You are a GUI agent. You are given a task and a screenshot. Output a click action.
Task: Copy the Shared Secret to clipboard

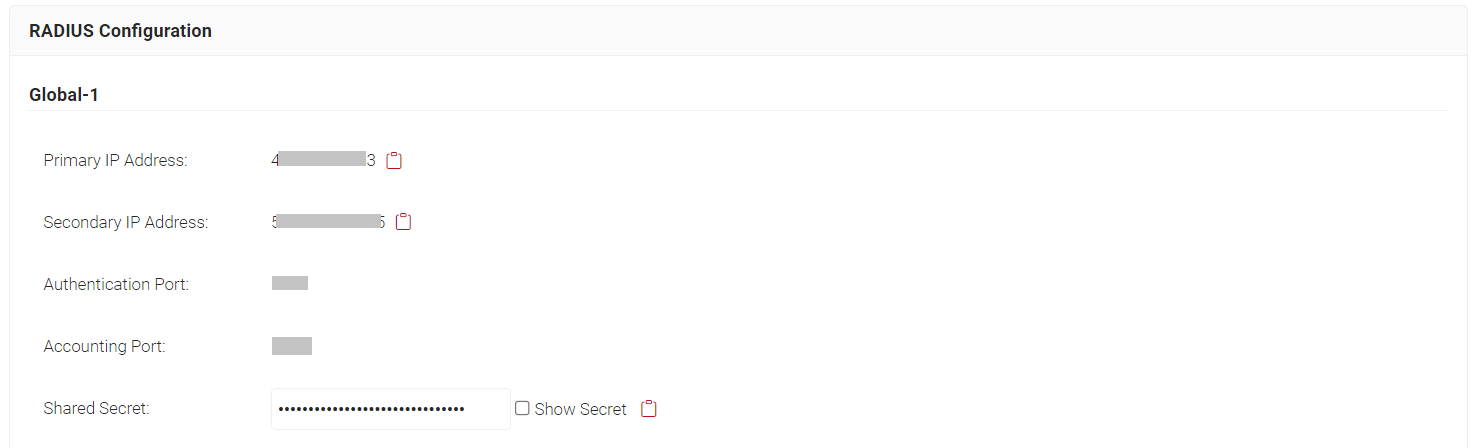[649, 409]
